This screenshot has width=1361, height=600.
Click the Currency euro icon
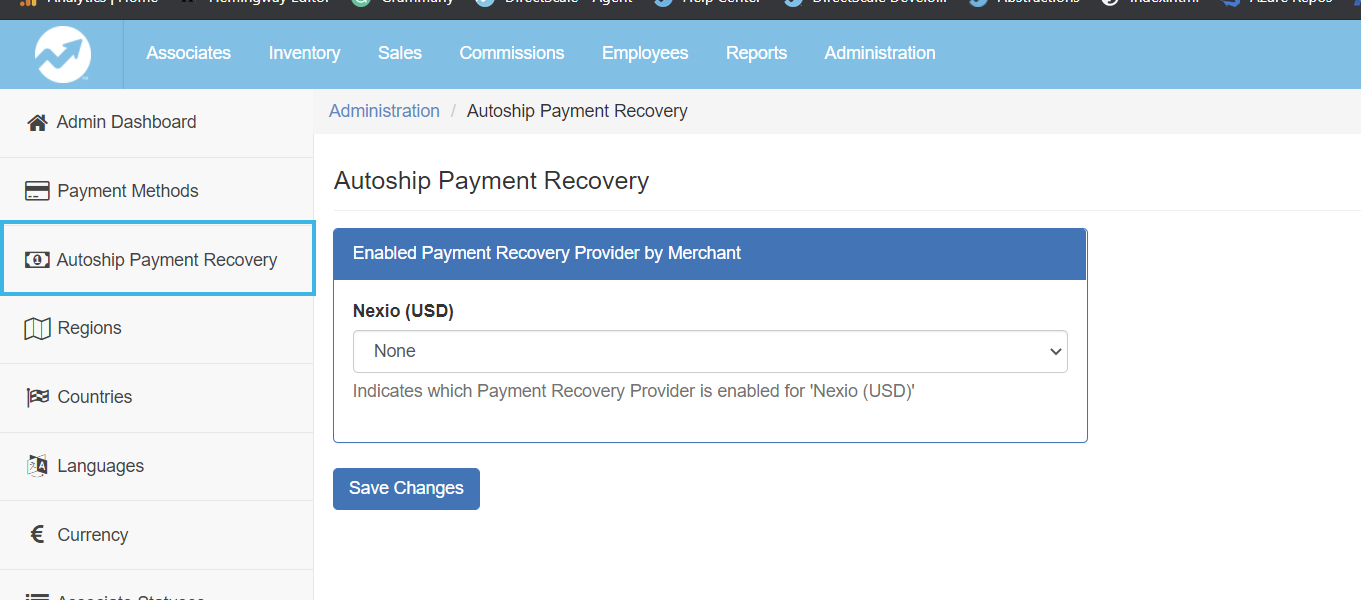[x=37, y=535]
